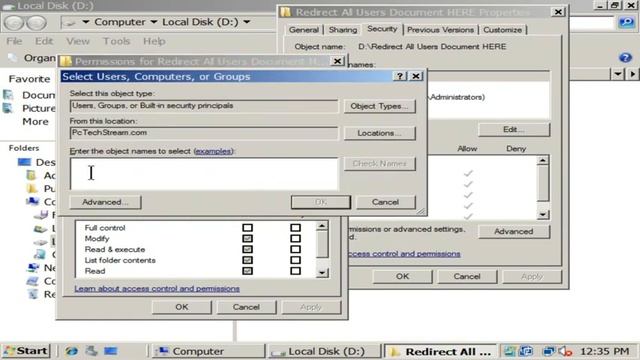Toggle Deny for Read & execute
The image size is (640, 360).
pyautogui.click(x=296, y=249)
